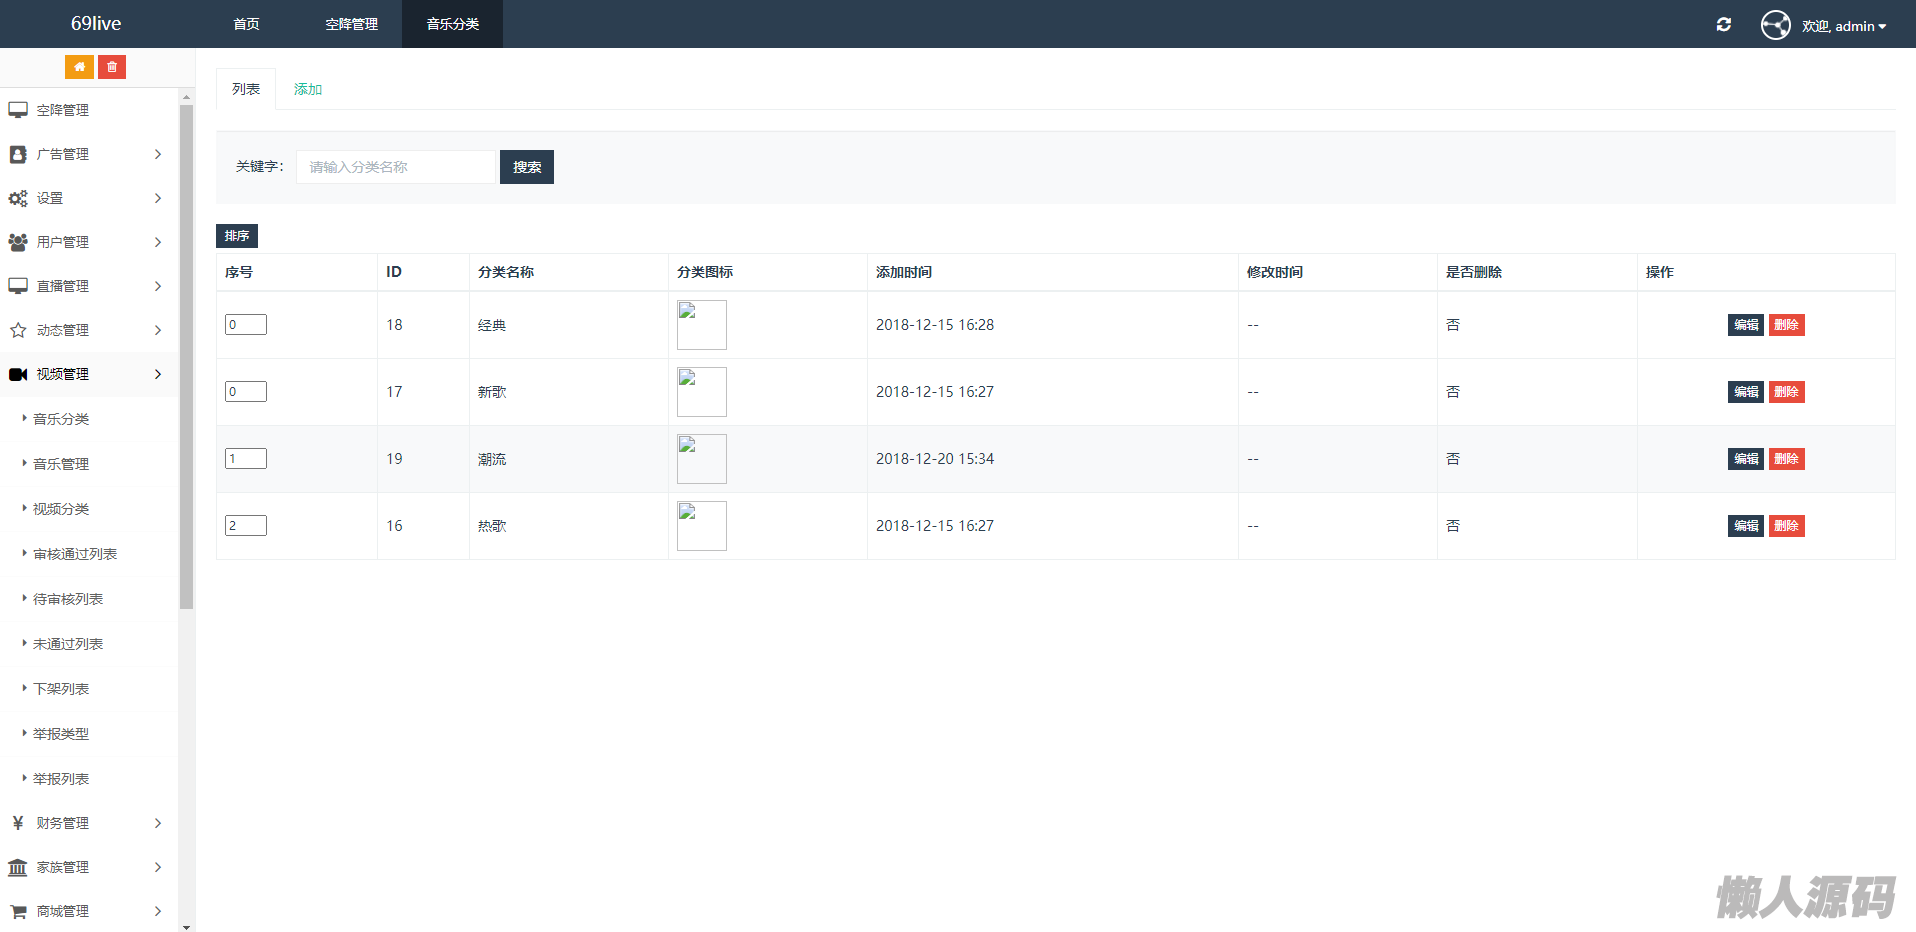Screen dimensions: 1916x932
Task: Open 空降管理 in top navigation
Action: pyautogui.click(x=351, y=24)
